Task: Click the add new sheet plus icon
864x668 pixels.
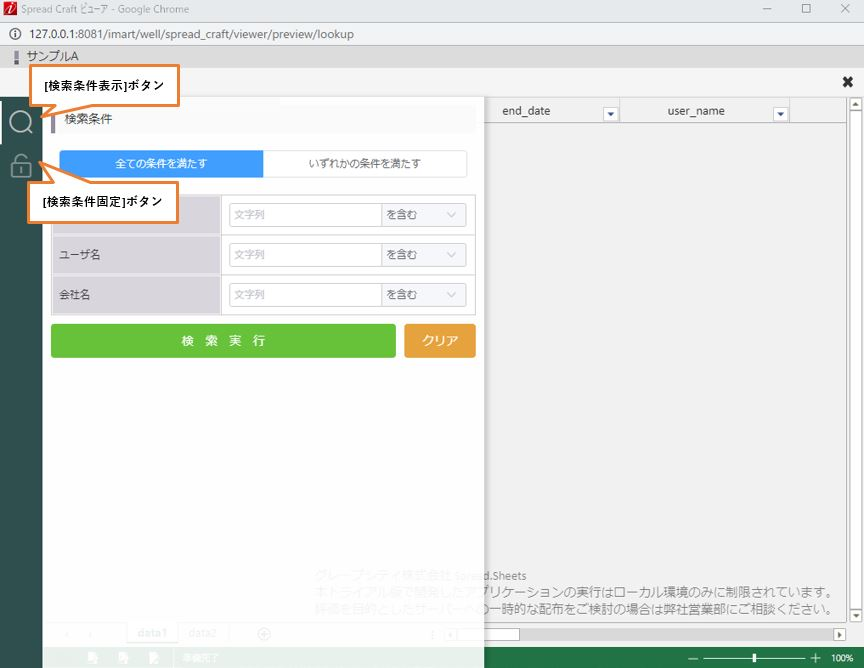Action: (x=264, y=633)
